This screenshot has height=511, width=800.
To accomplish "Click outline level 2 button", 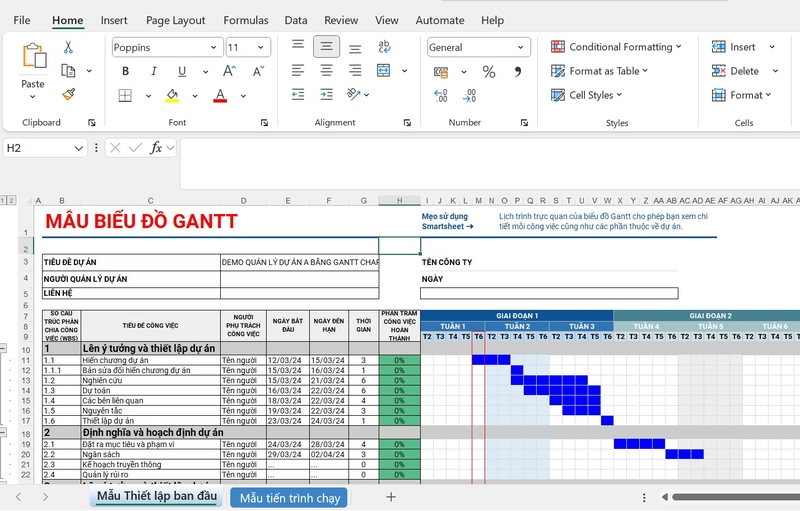I will pyautogui.click(x=11, y=200).
